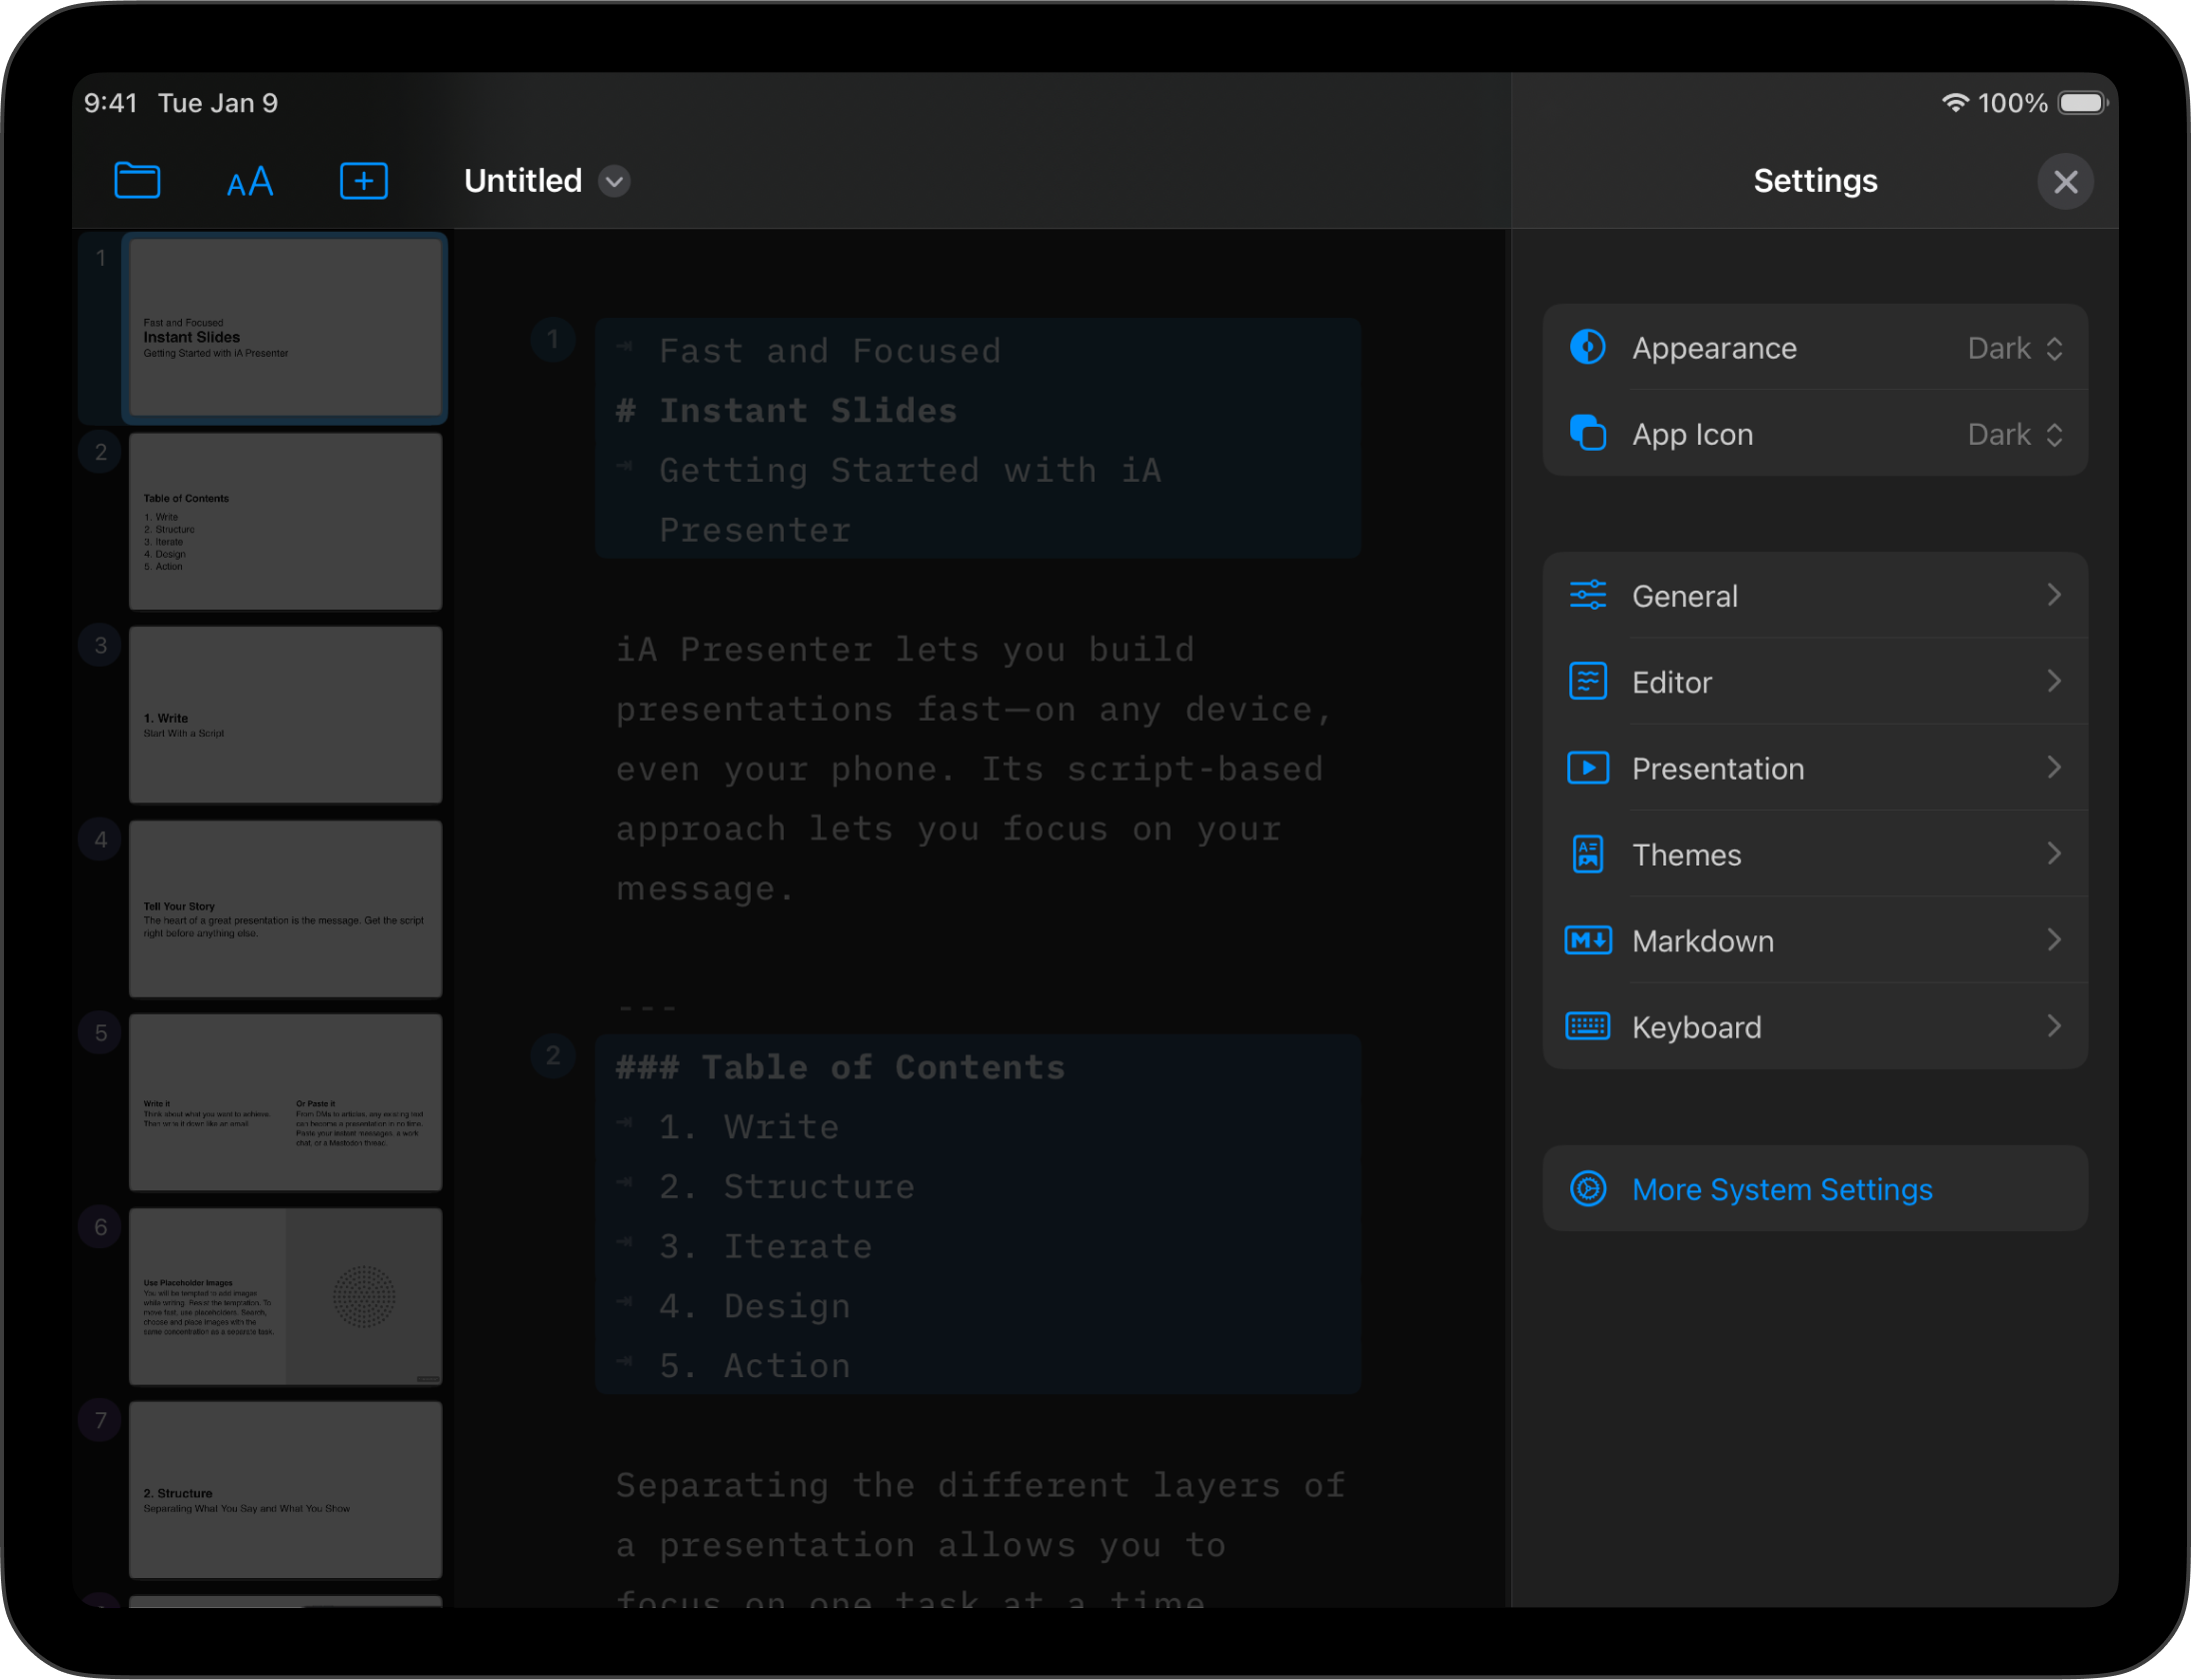Image resolution: width=2191 pixels, height=1680 pixels.
Task: Select the Table of Contents slide thumbnail
Action: (285, 522)
